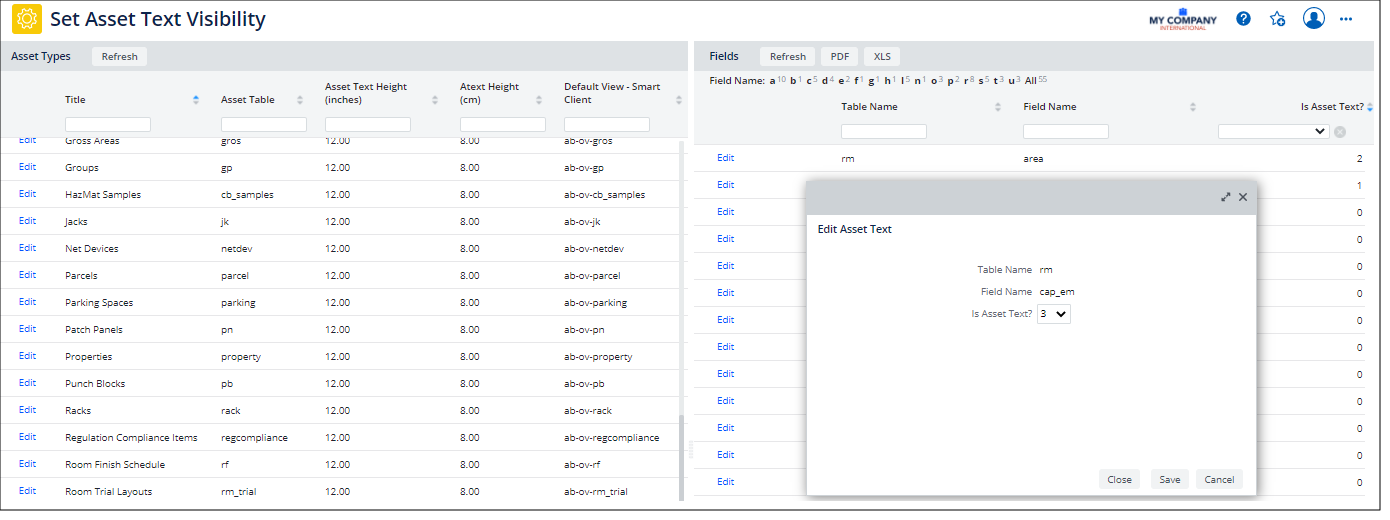Open the Is Asset Text filter dropdown
Viewport: 1390px width, 520px height.
pos(1273,131)
